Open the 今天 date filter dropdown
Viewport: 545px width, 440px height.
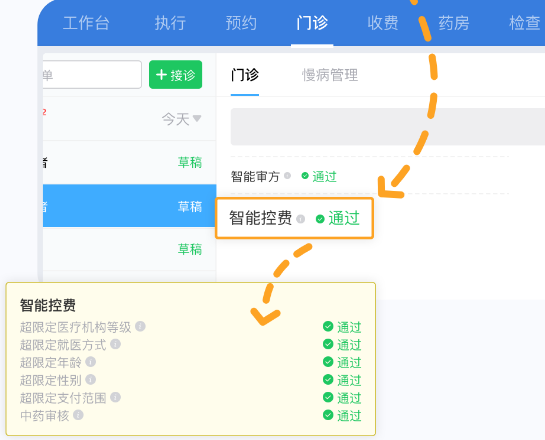tap(181, 119)
